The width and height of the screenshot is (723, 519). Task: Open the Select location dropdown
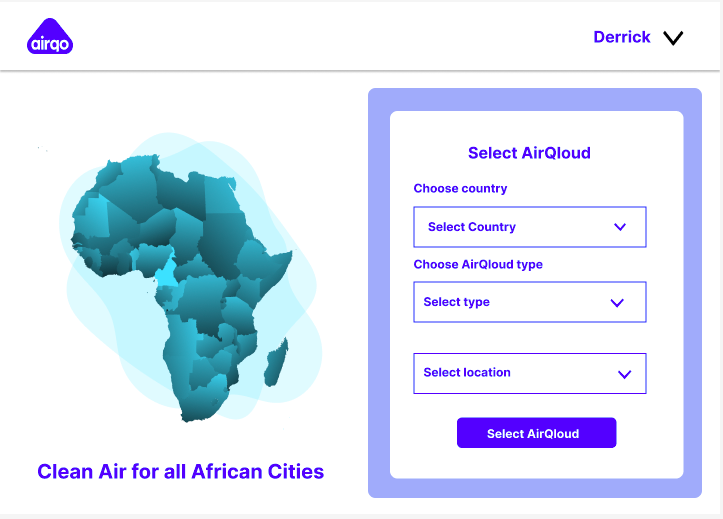coord(530,373)
